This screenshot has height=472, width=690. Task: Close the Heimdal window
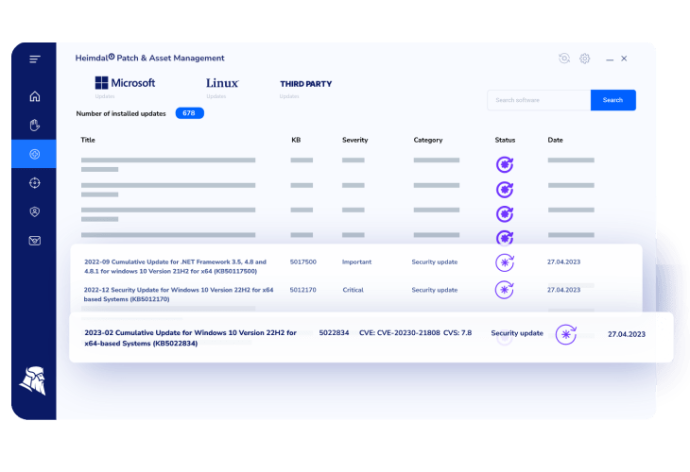point(624,59)
